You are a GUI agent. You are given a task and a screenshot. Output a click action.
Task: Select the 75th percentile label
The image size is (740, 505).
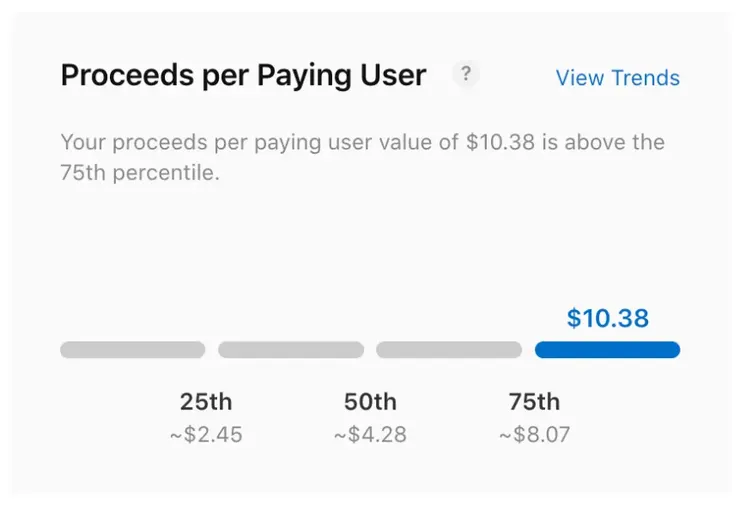[x=534, y=402]
